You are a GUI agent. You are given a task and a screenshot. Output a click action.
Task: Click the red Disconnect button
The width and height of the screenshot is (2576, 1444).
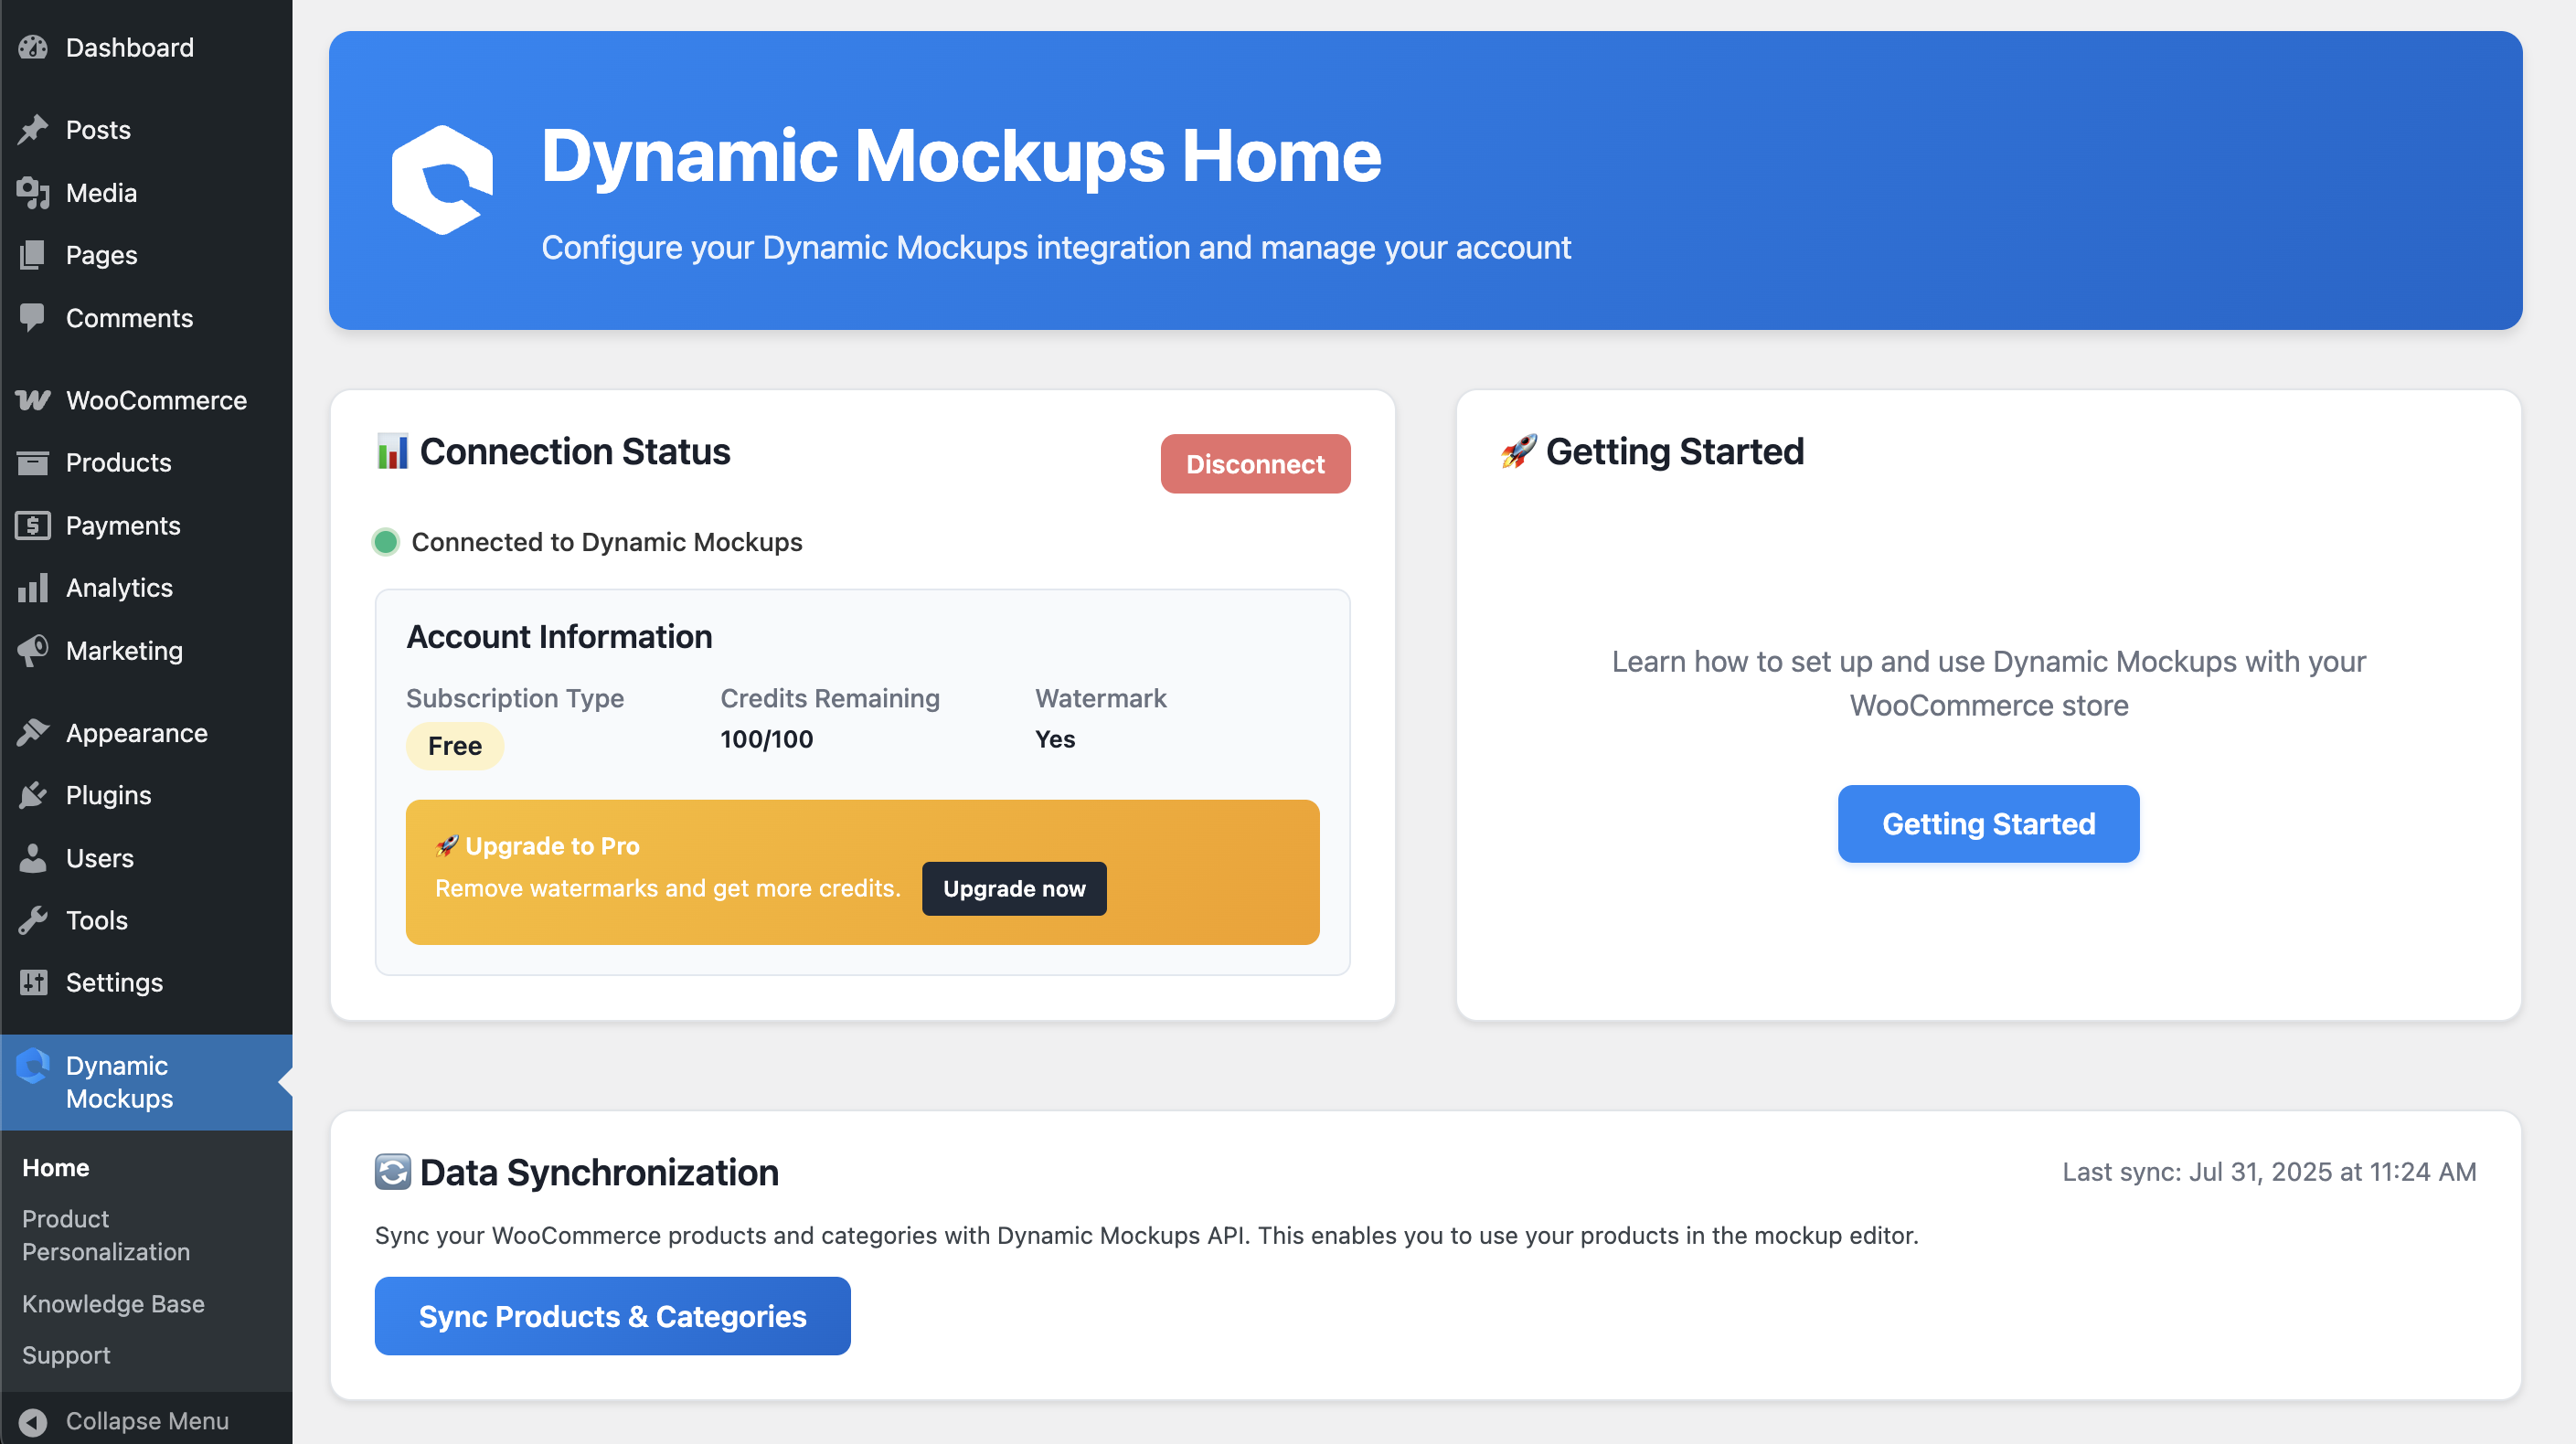1255,464
